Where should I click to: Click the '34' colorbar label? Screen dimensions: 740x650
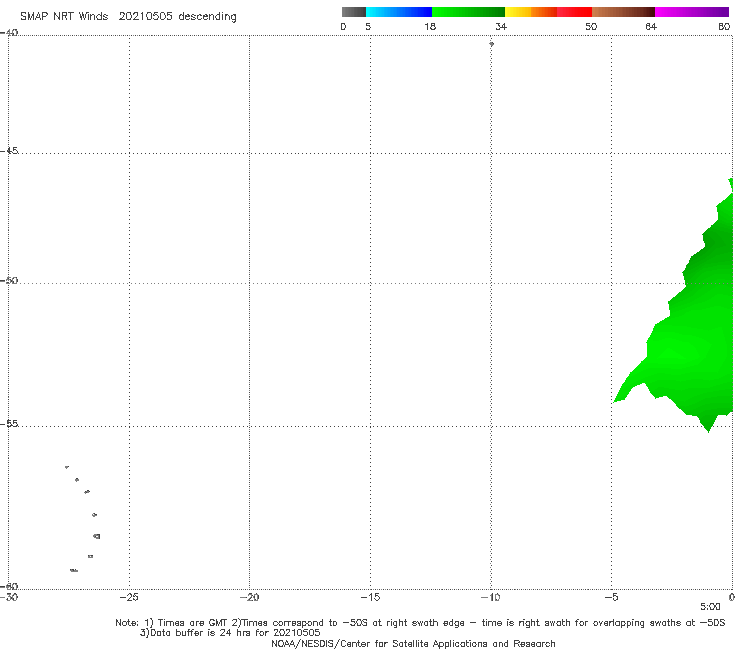(x=501, y=26)
